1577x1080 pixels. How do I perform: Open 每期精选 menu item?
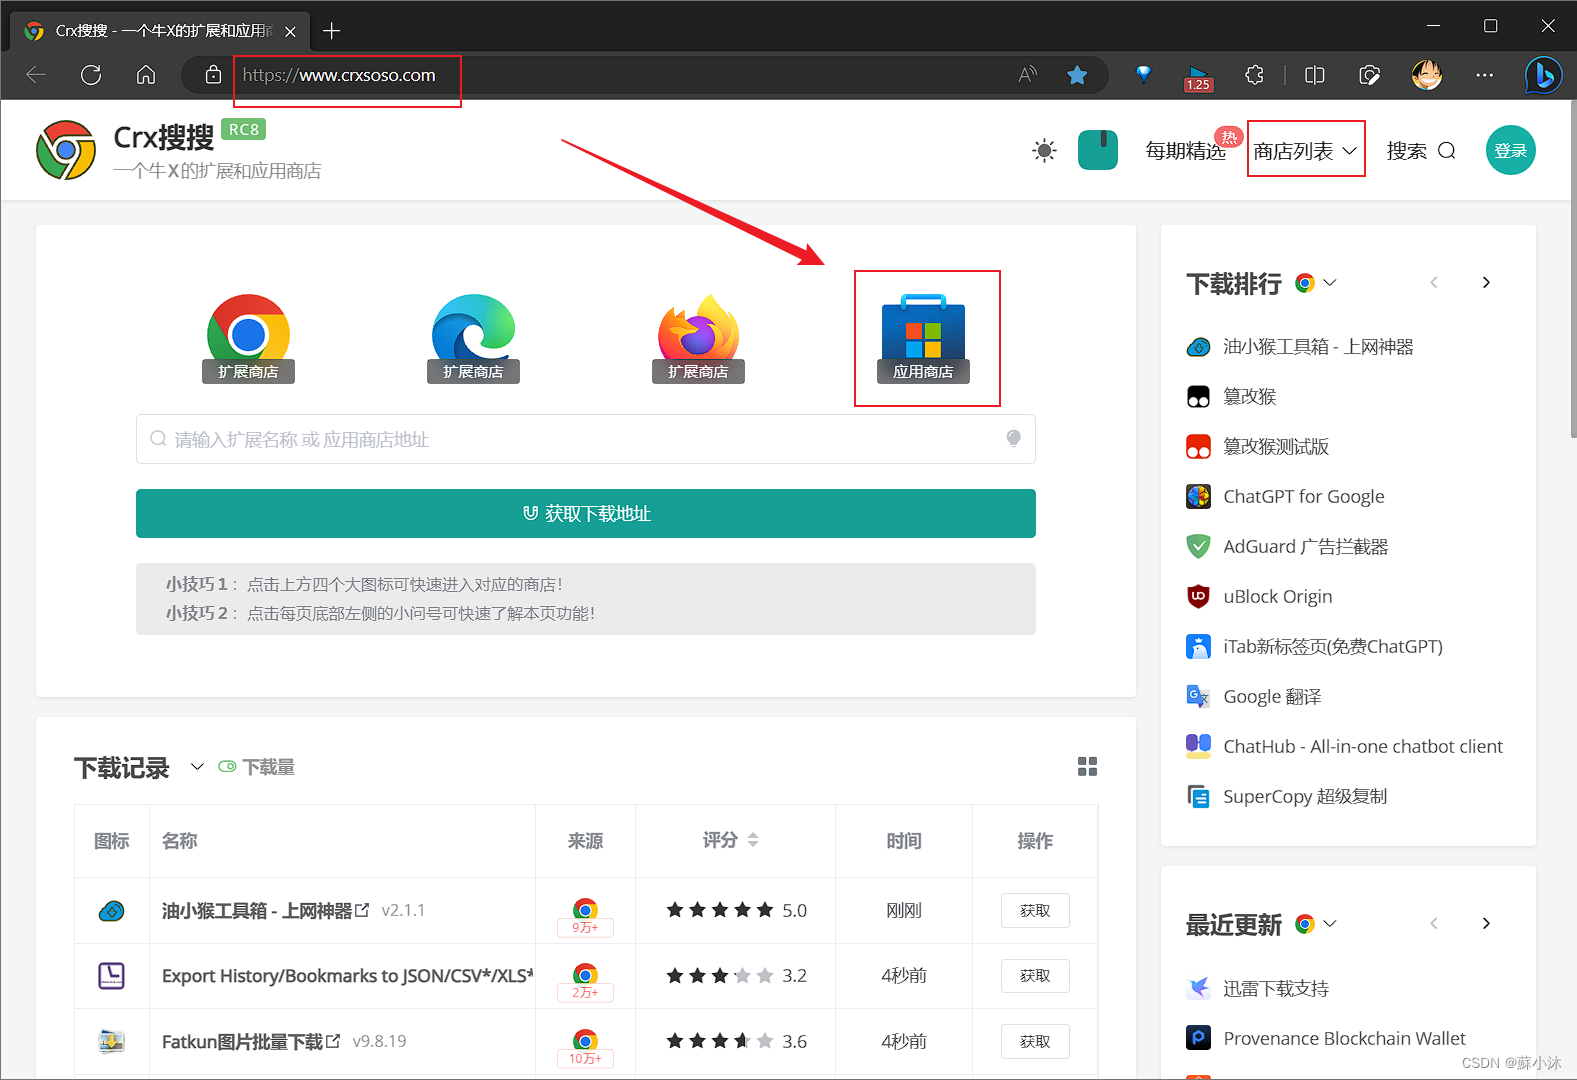coord(1186,151)
